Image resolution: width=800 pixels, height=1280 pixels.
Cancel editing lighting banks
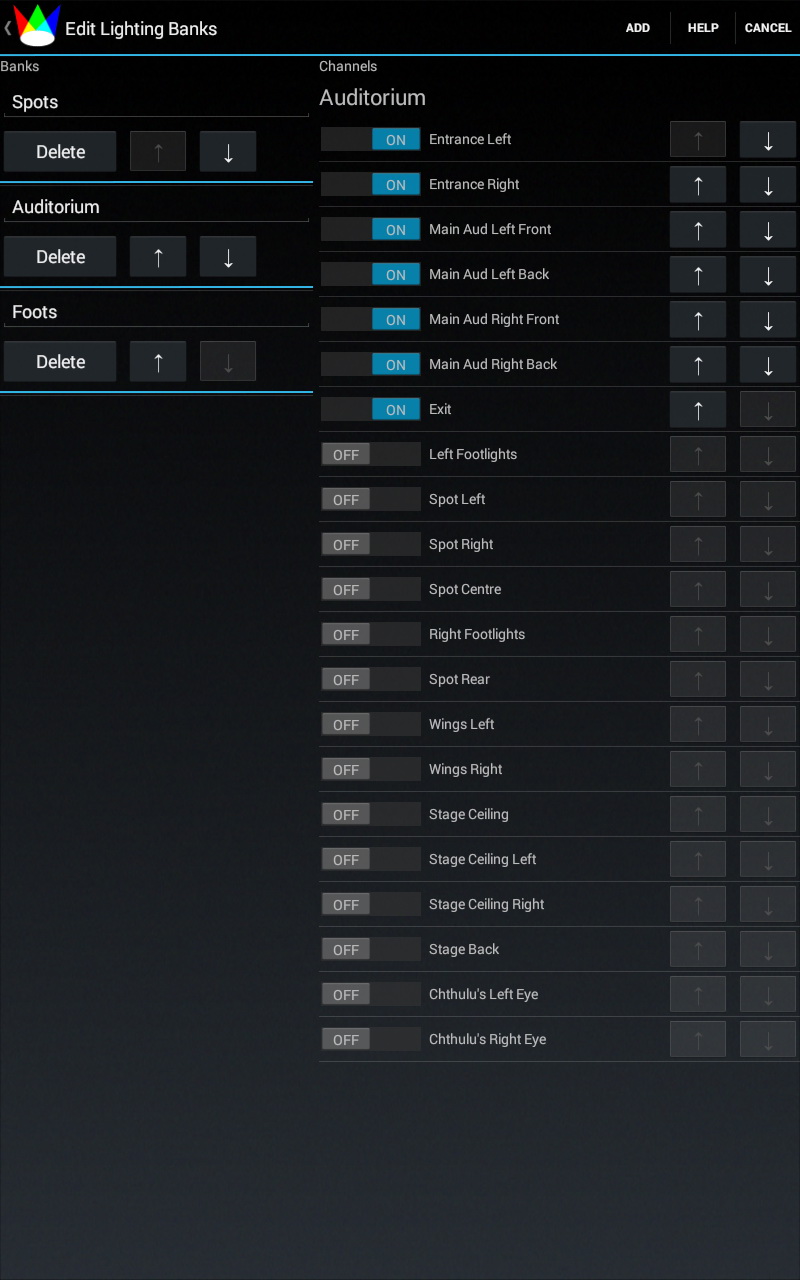pyautogui.click(x=768, y=27)
